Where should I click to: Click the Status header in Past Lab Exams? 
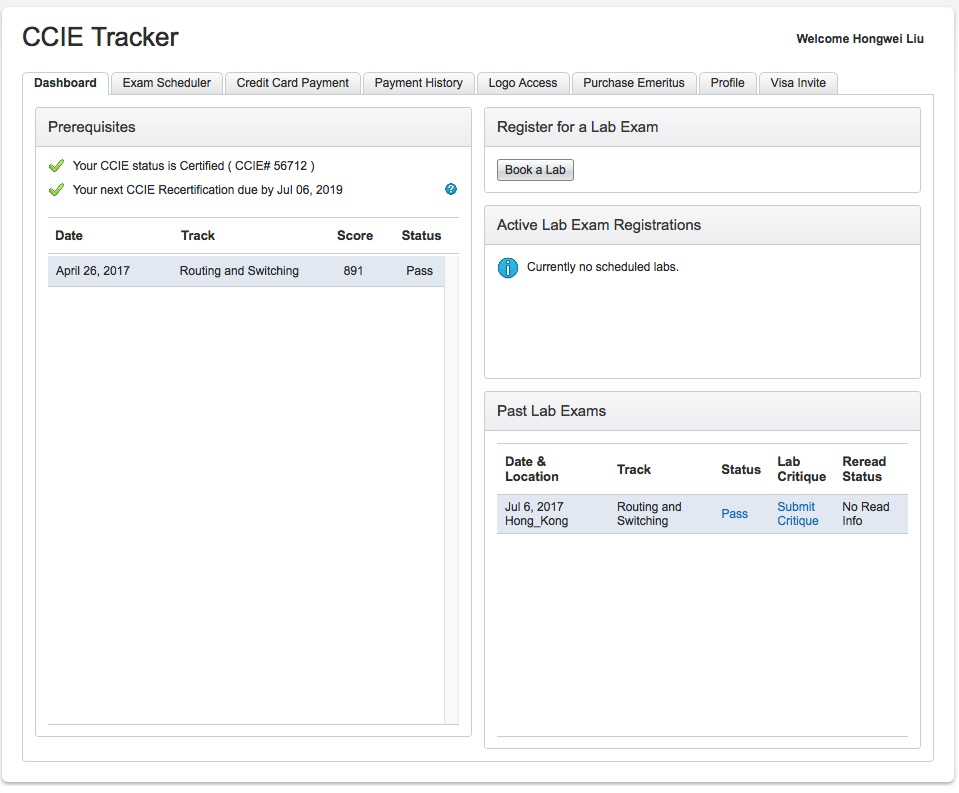tap(741, 470)
